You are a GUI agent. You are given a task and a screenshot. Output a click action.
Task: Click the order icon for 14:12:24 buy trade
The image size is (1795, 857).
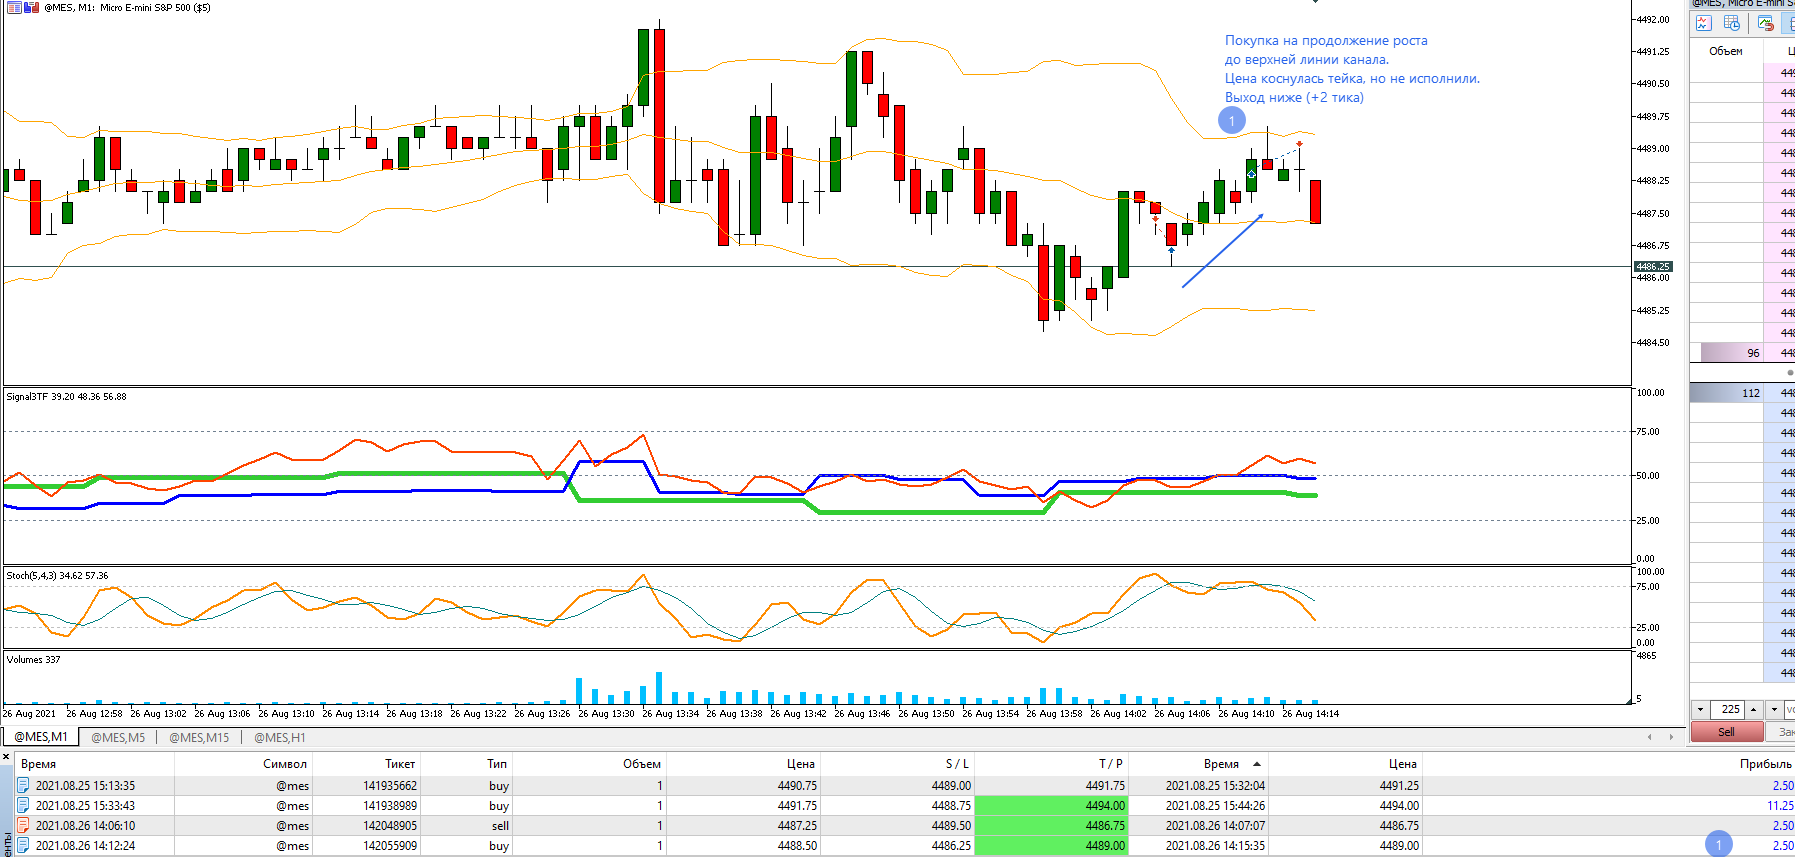[23, 846]
